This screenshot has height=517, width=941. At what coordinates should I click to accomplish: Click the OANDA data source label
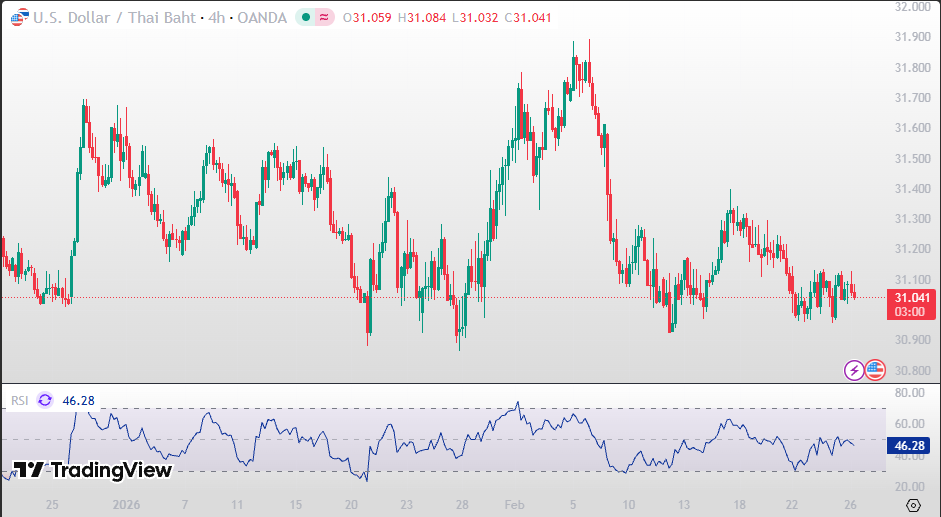260,18
